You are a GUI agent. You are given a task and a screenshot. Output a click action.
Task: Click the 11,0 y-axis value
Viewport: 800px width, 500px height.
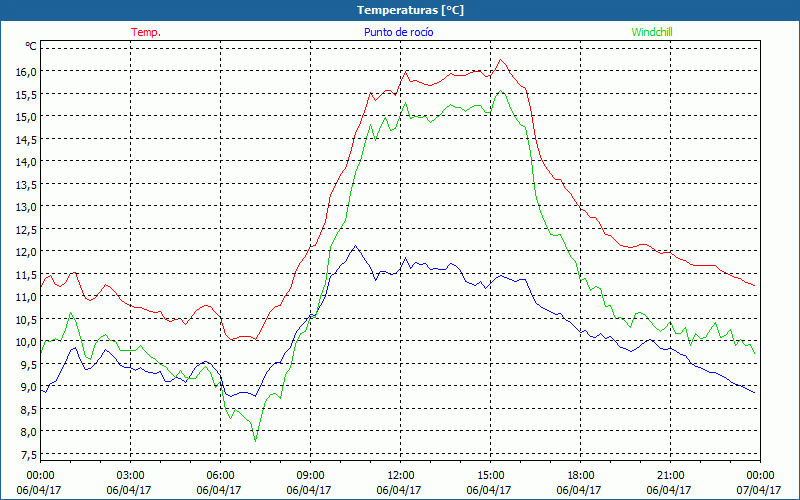click(27, 297)
